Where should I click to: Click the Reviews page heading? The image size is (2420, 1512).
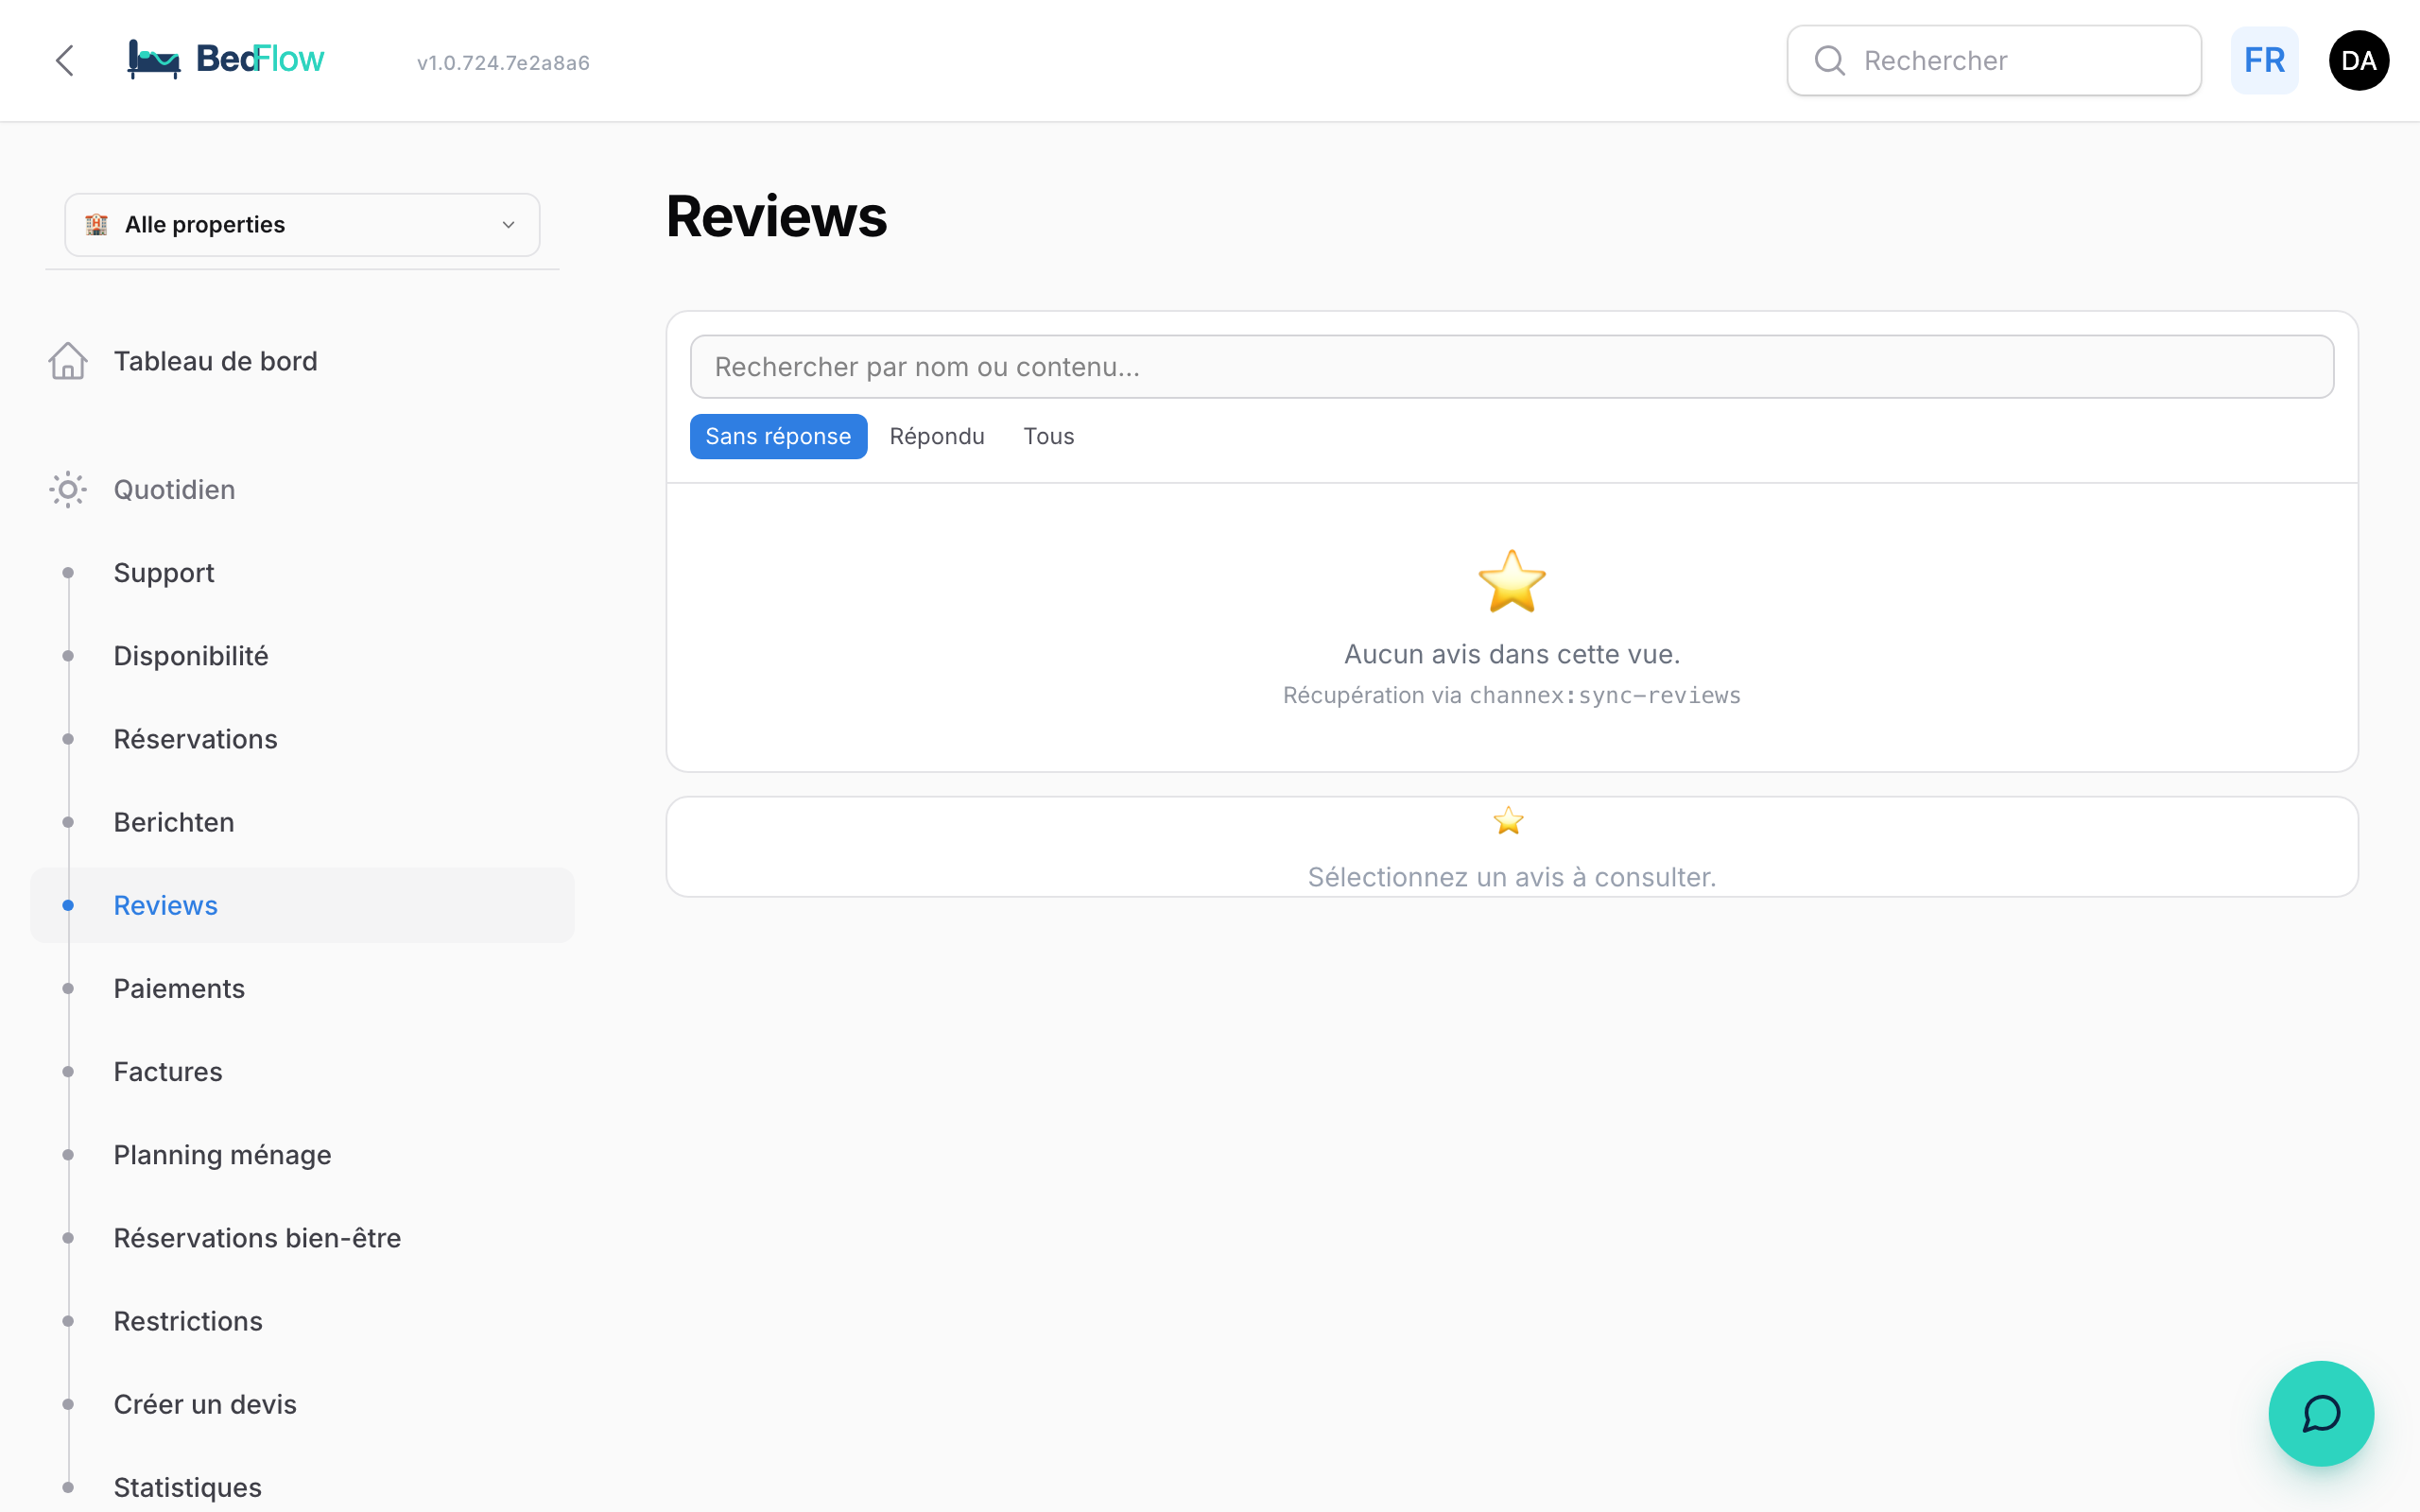776,216
